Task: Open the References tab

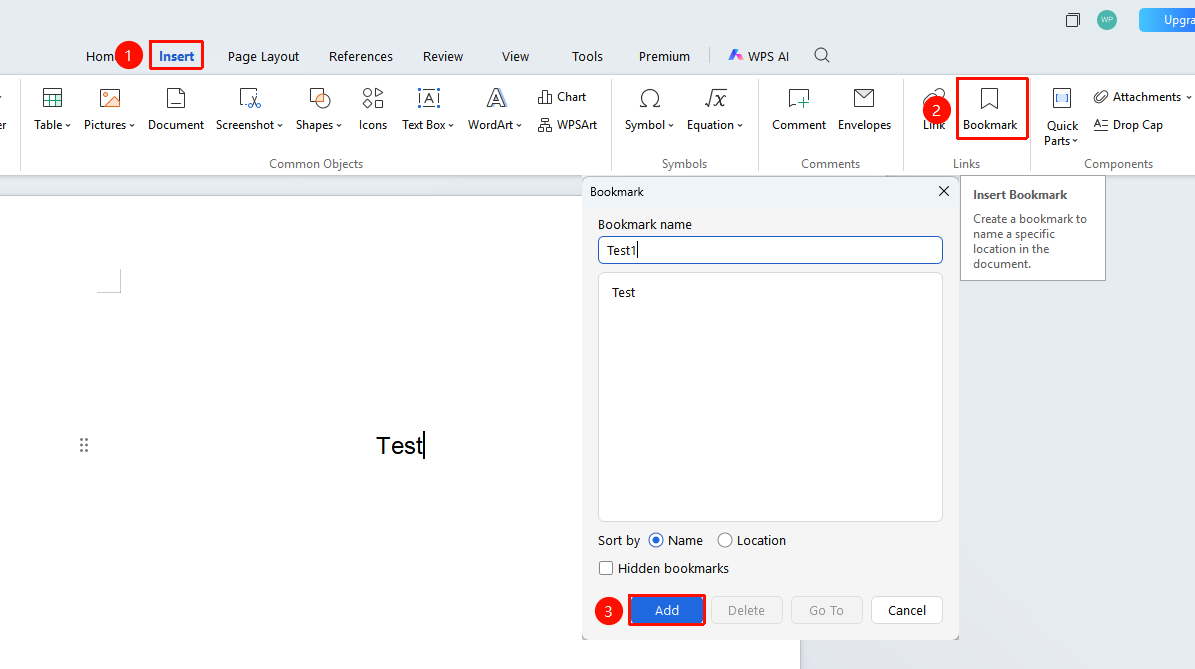Action: click(360, 56)
